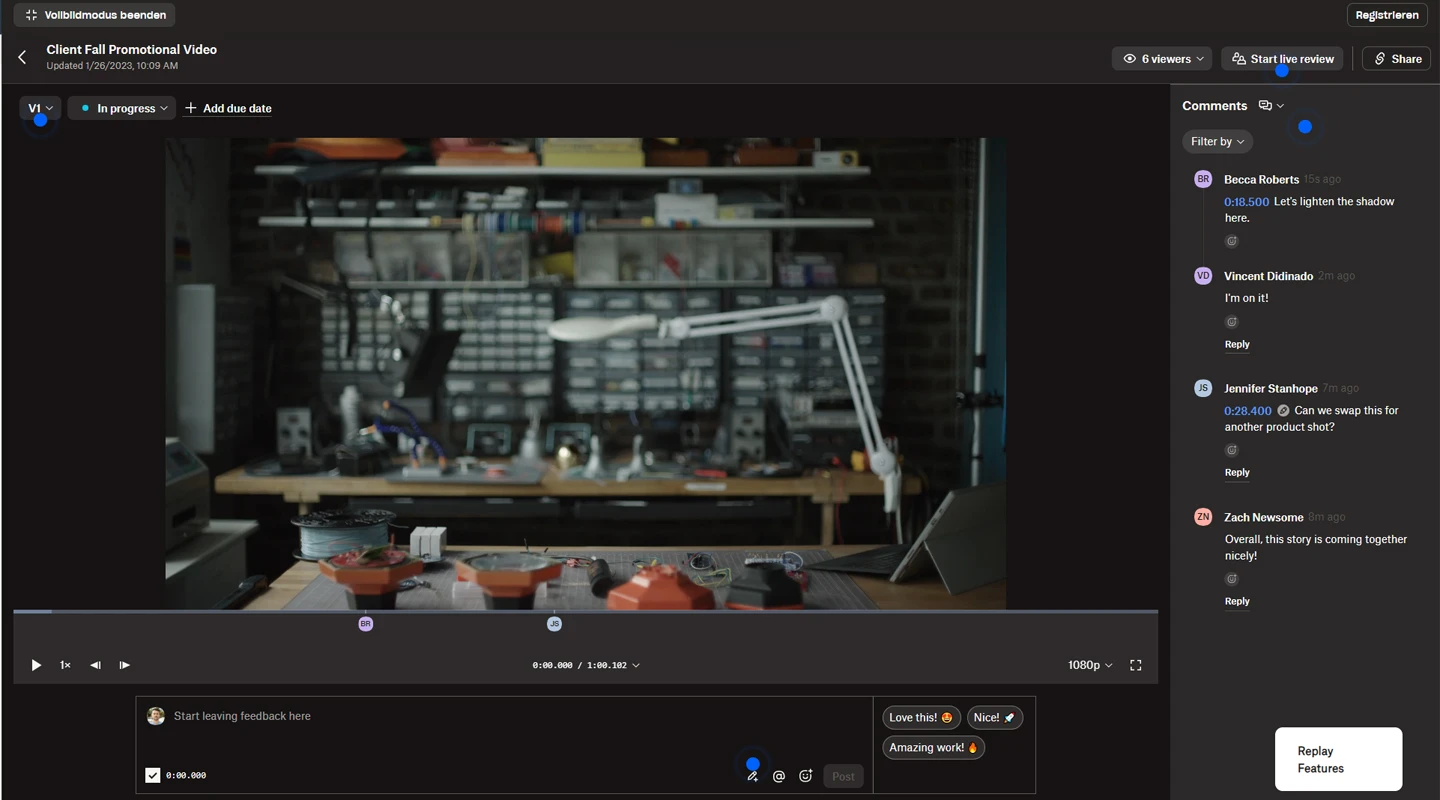The height and width of the screenshot is (800, 1440).
Task: Post the feedback comment
Action: [843, 776]
